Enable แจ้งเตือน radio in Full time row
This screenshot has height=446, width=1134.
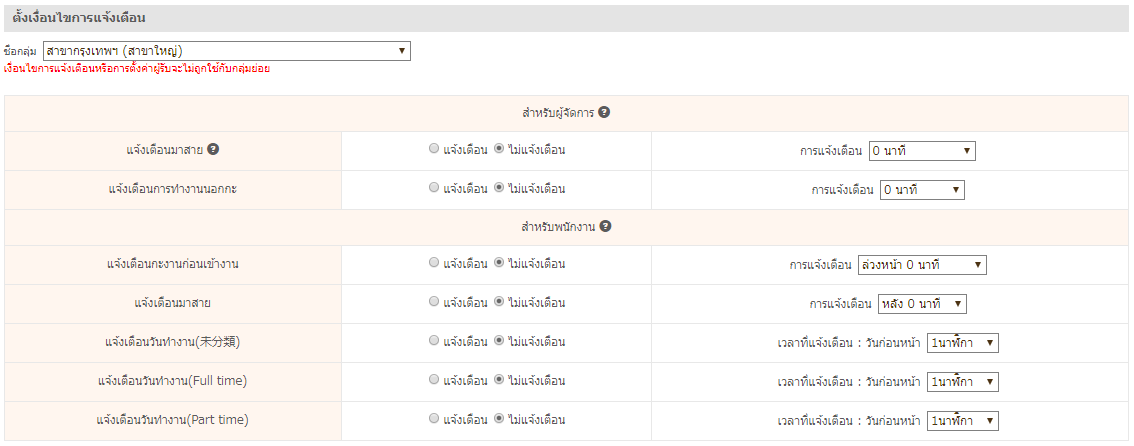(x=434, y=380)
